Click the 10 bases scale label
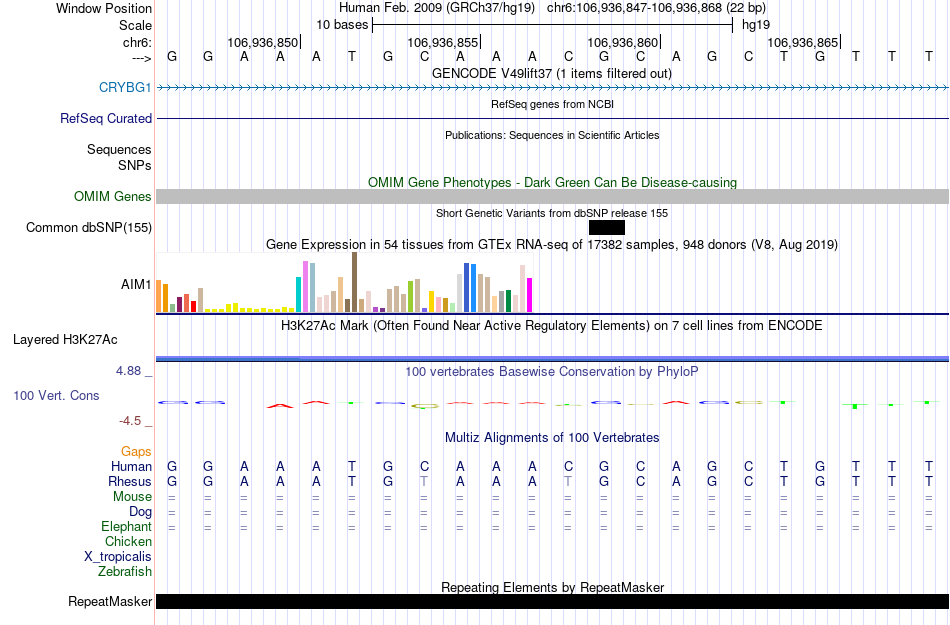The width and height of the screenshot is (950, 625). click(x=342, y=25)
